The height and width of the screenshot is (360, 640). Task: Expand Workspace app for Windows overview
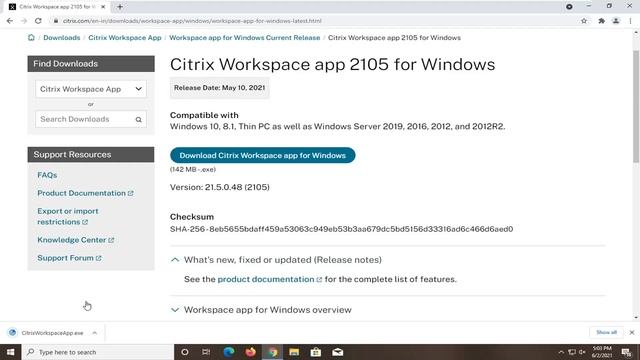click(261, 310)
